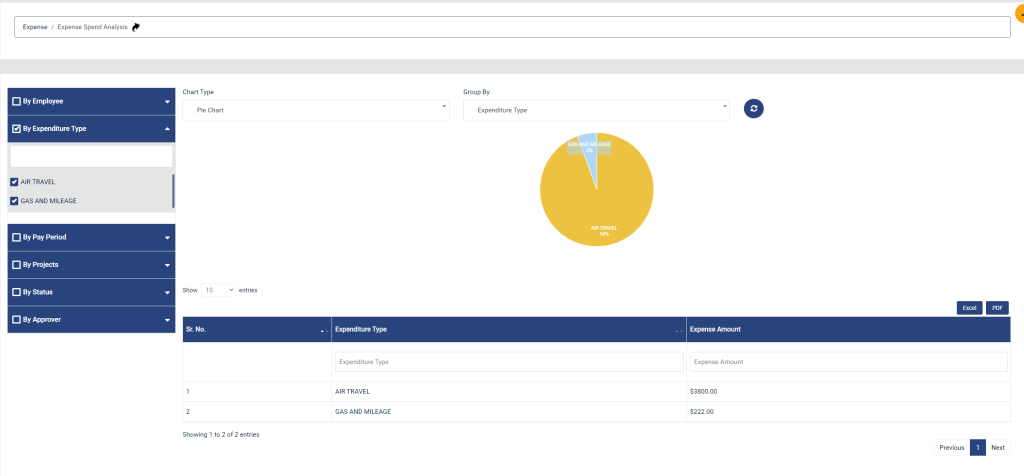This screenshot has width=1024, height=476.
Task: Click the Sr. No. column header
Action: coord(257,330)
